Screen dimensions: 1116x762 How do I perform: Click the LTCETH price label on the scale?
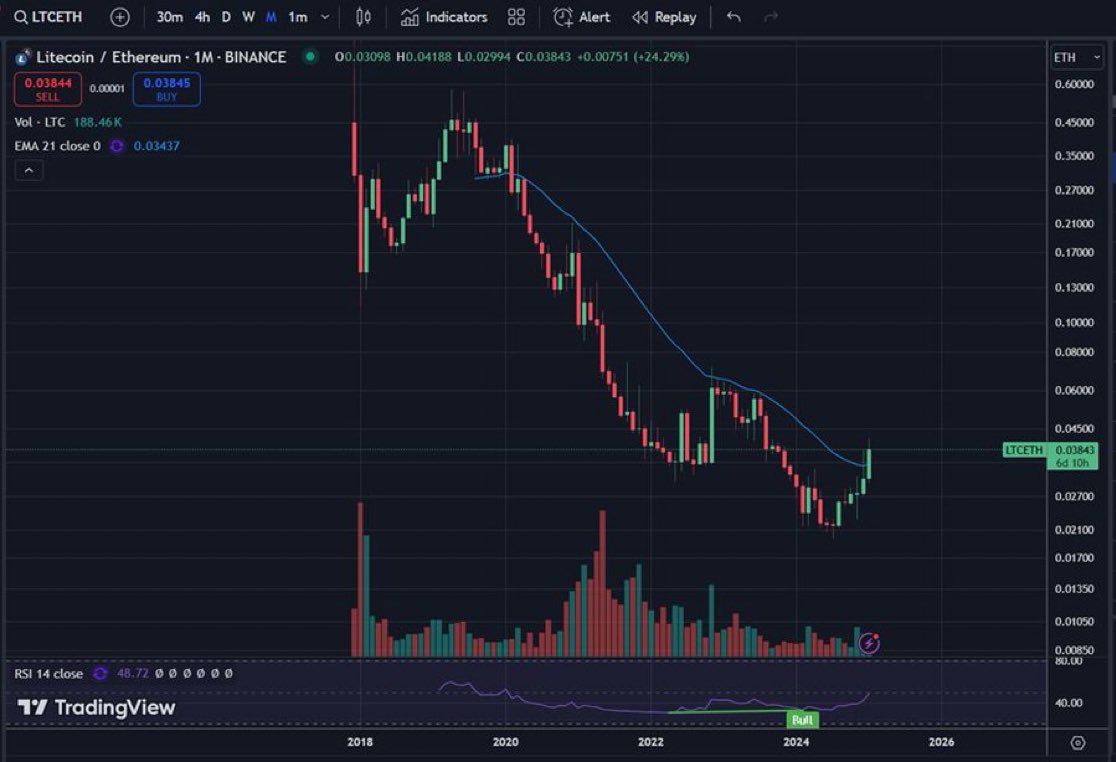1023,450
